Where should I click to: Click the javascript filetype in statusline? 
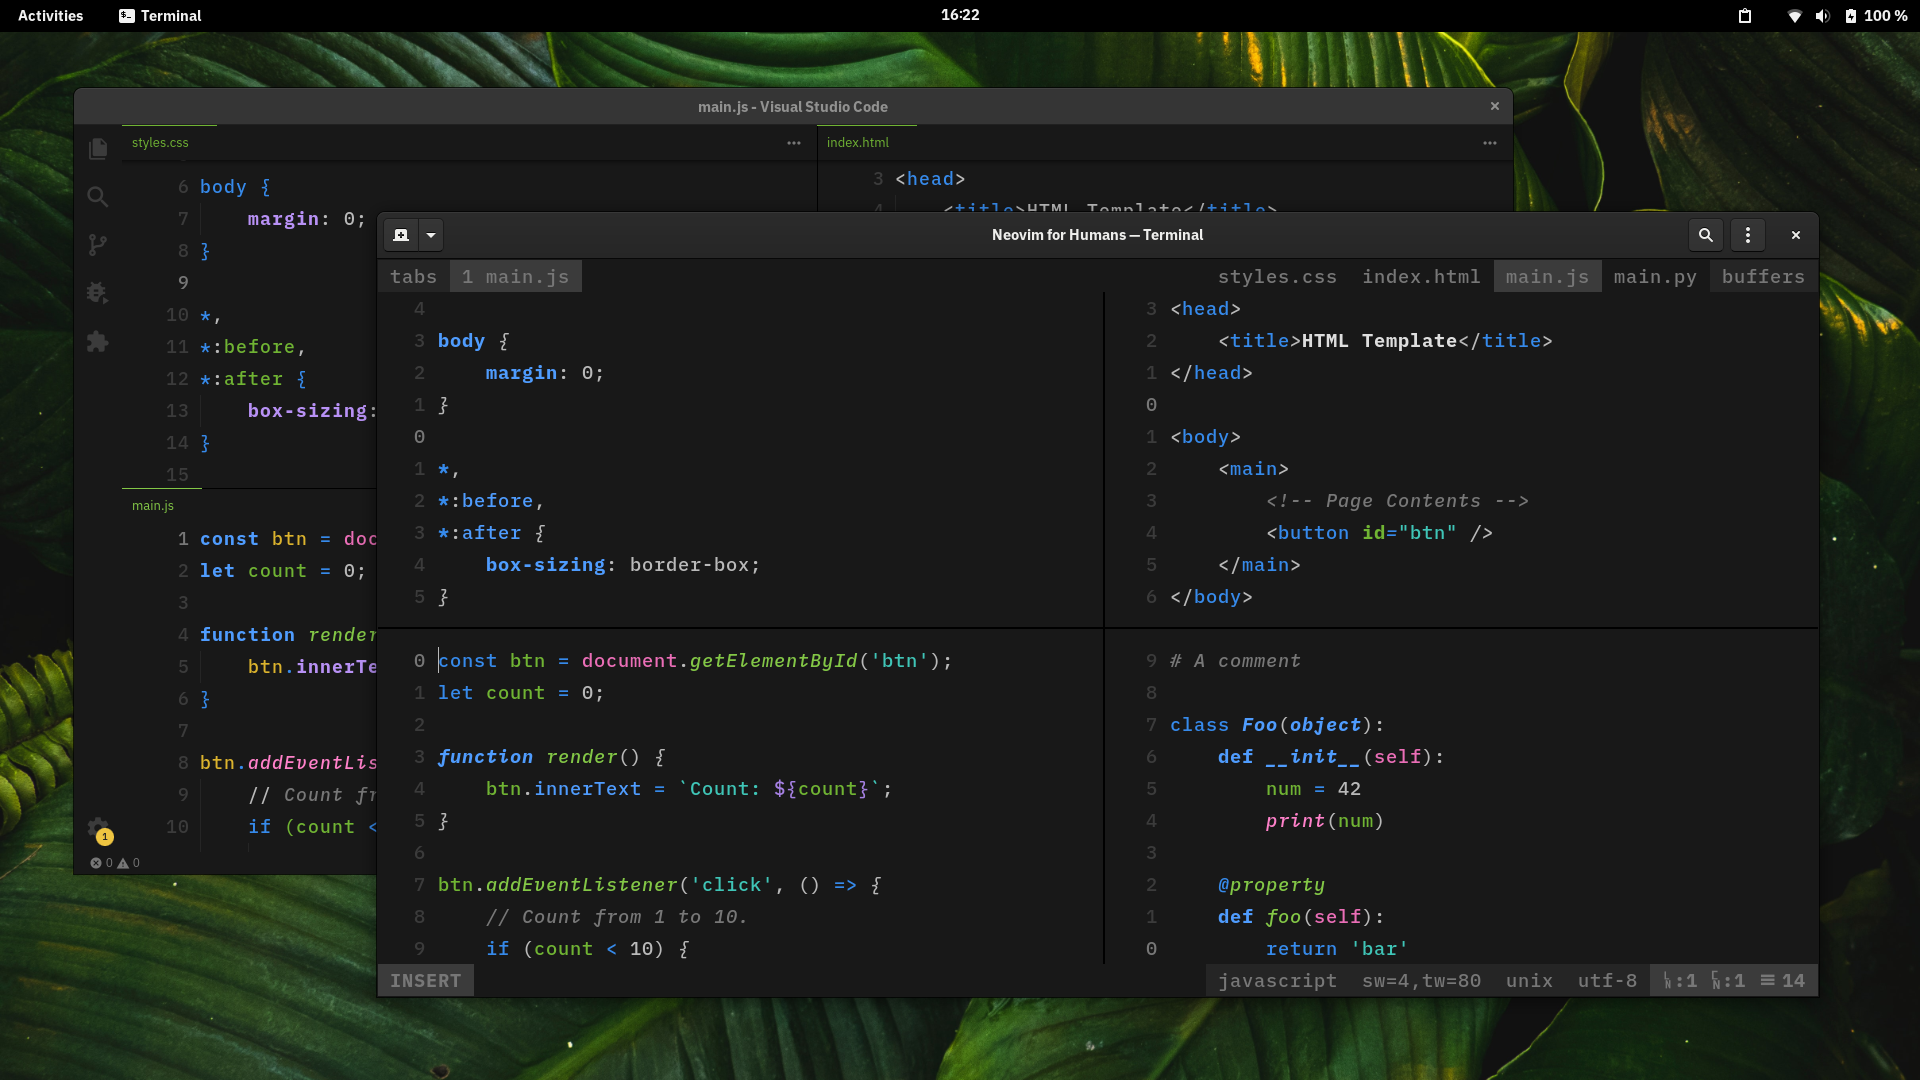click(1277, 981)
